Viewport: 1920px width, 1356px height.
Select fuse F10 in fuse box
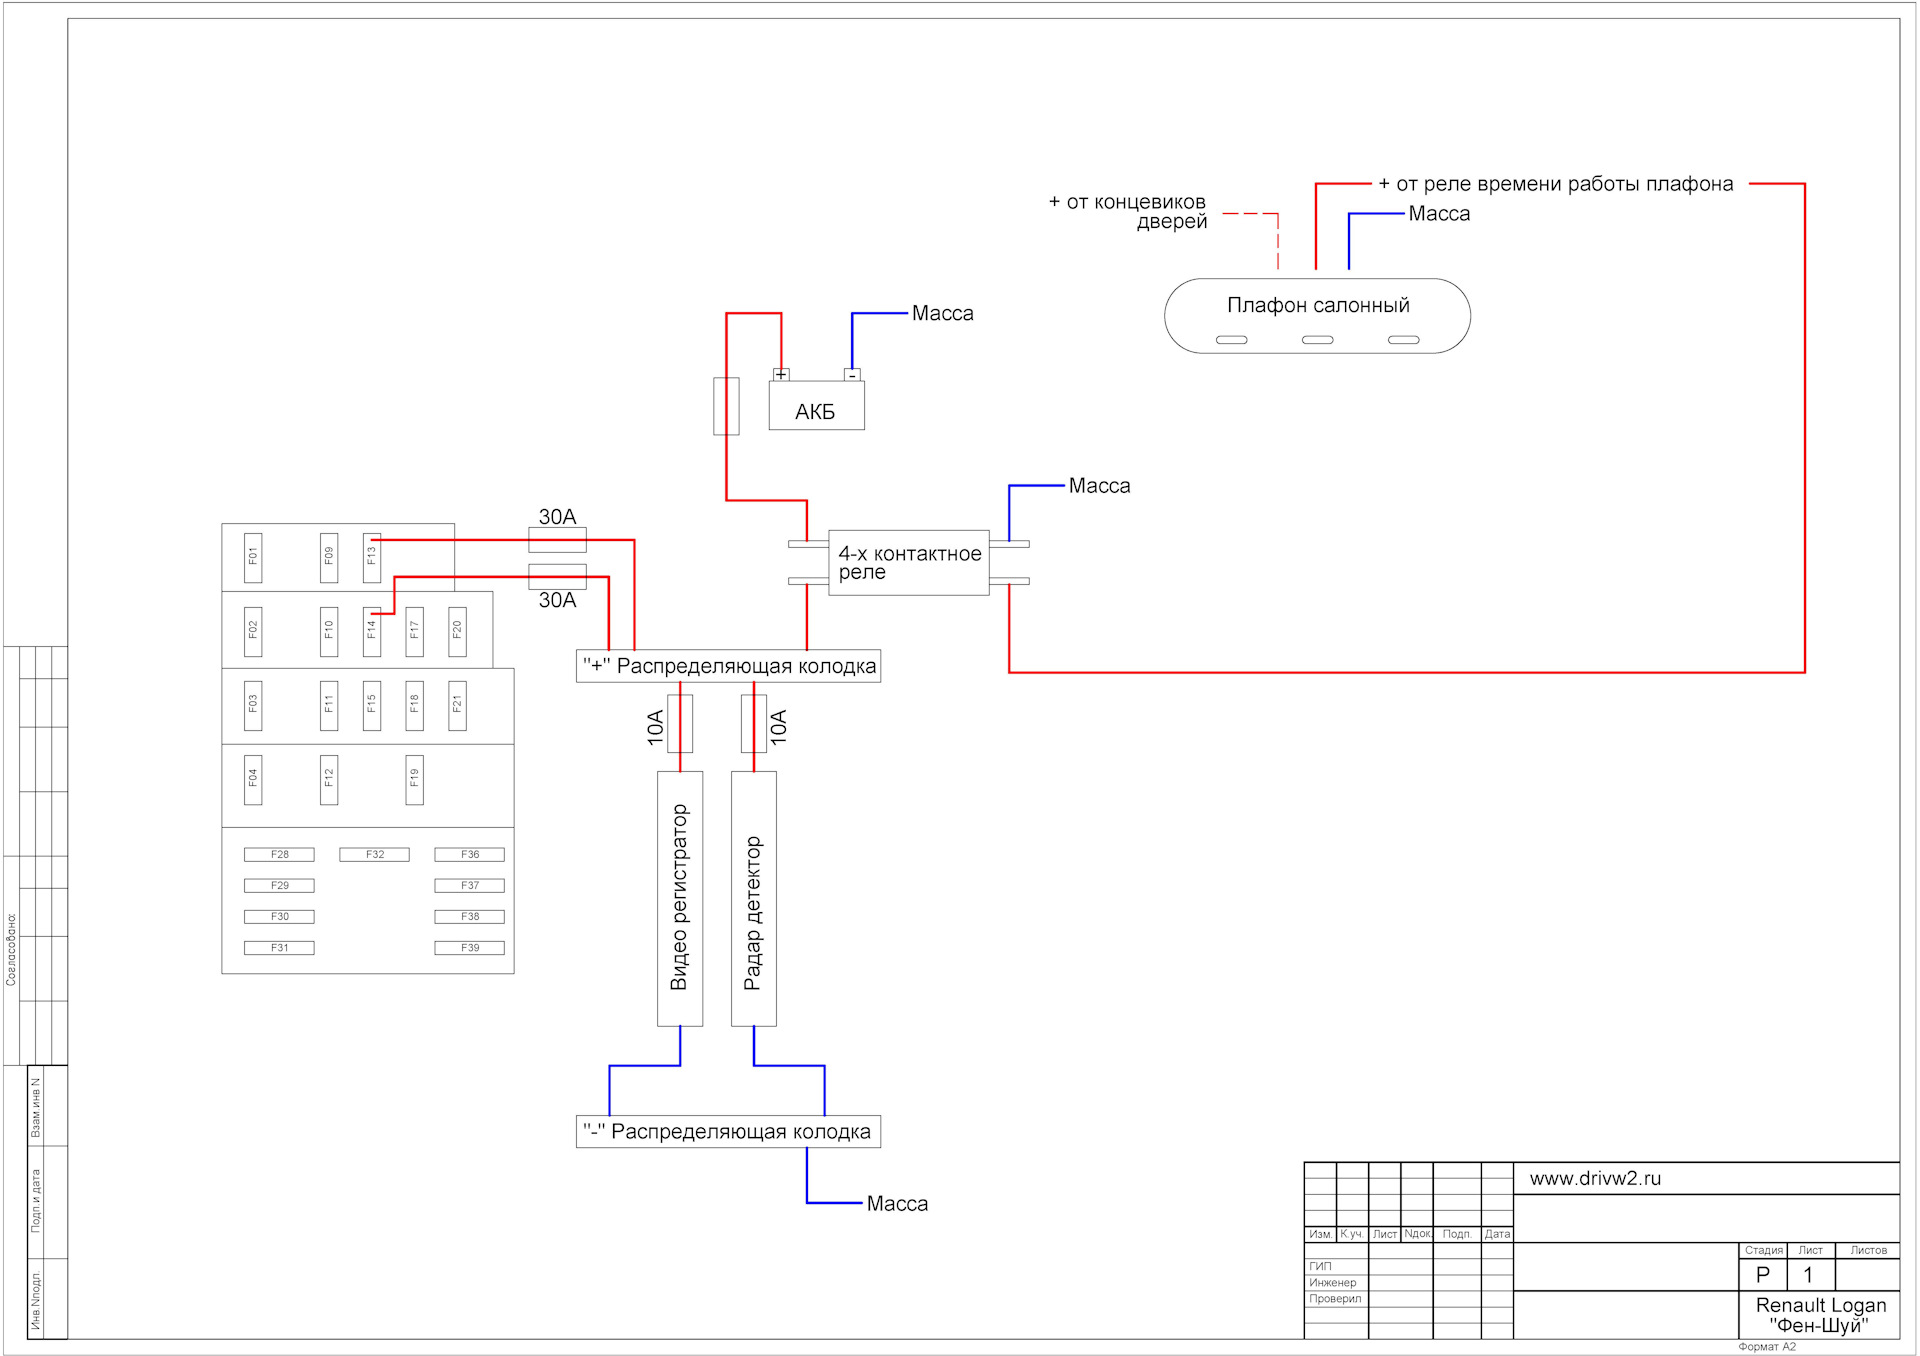[329, 631]
